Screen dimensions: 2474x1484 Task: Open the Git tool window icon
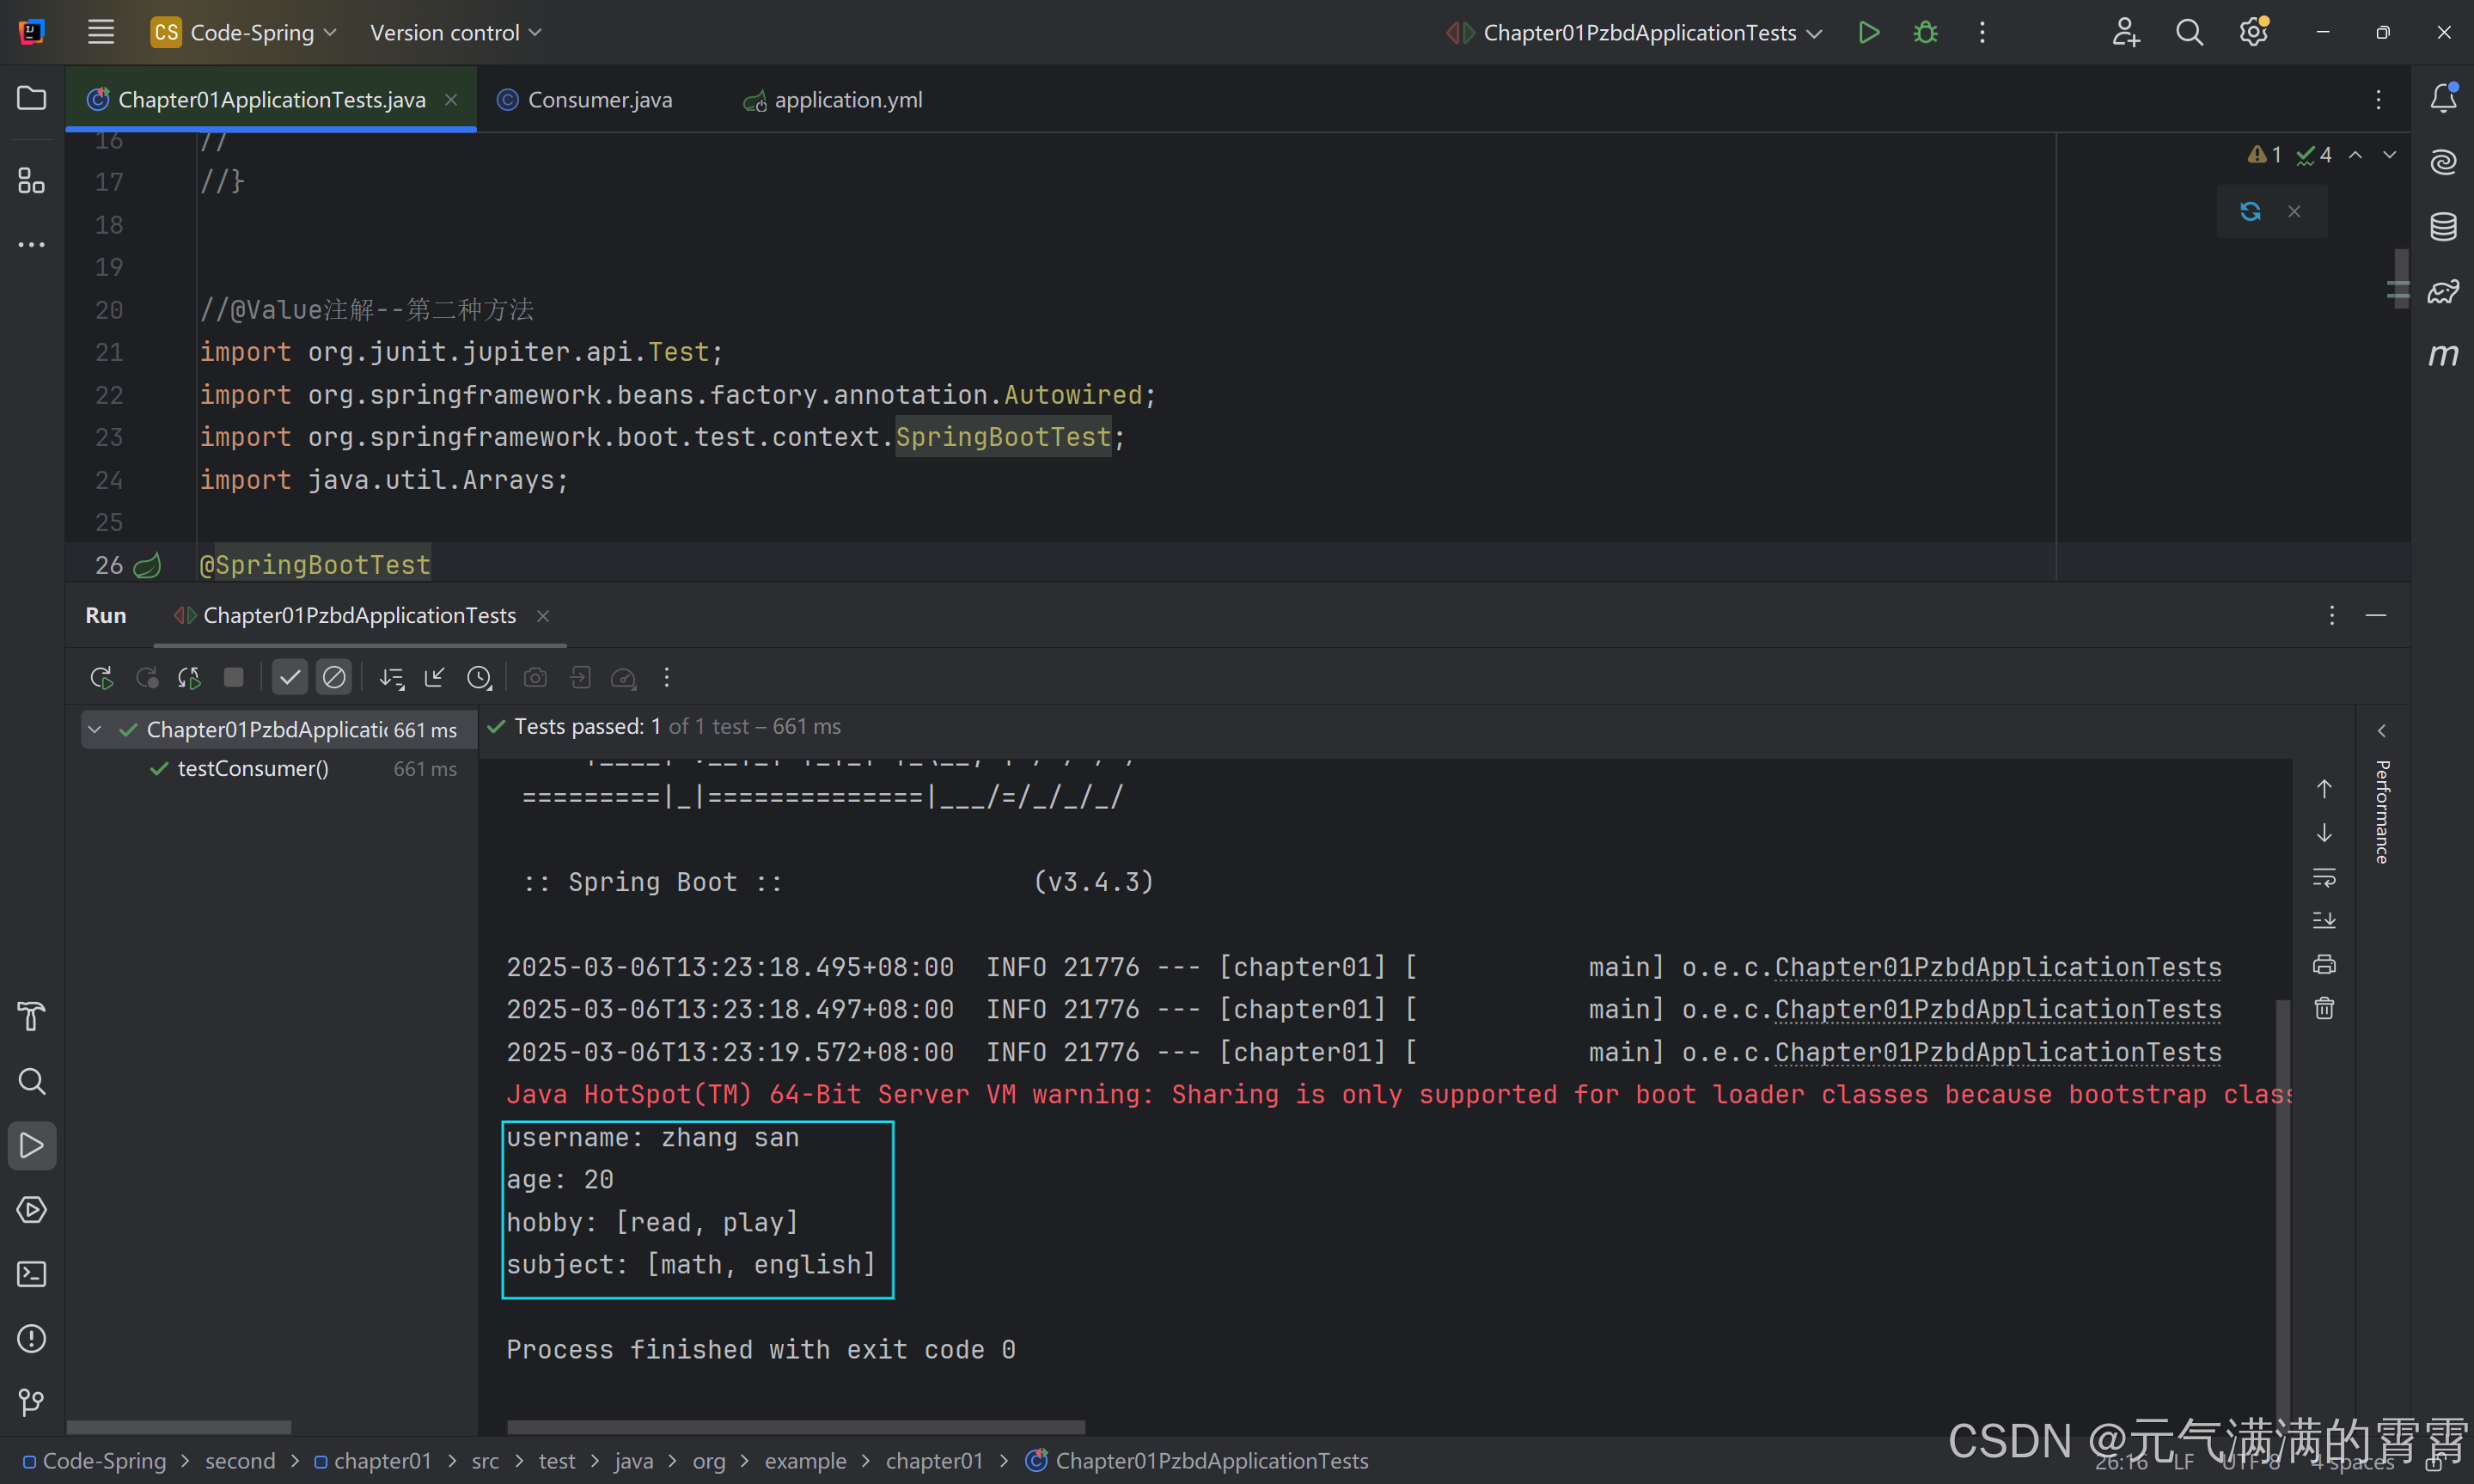click(x=32, y=1402)
